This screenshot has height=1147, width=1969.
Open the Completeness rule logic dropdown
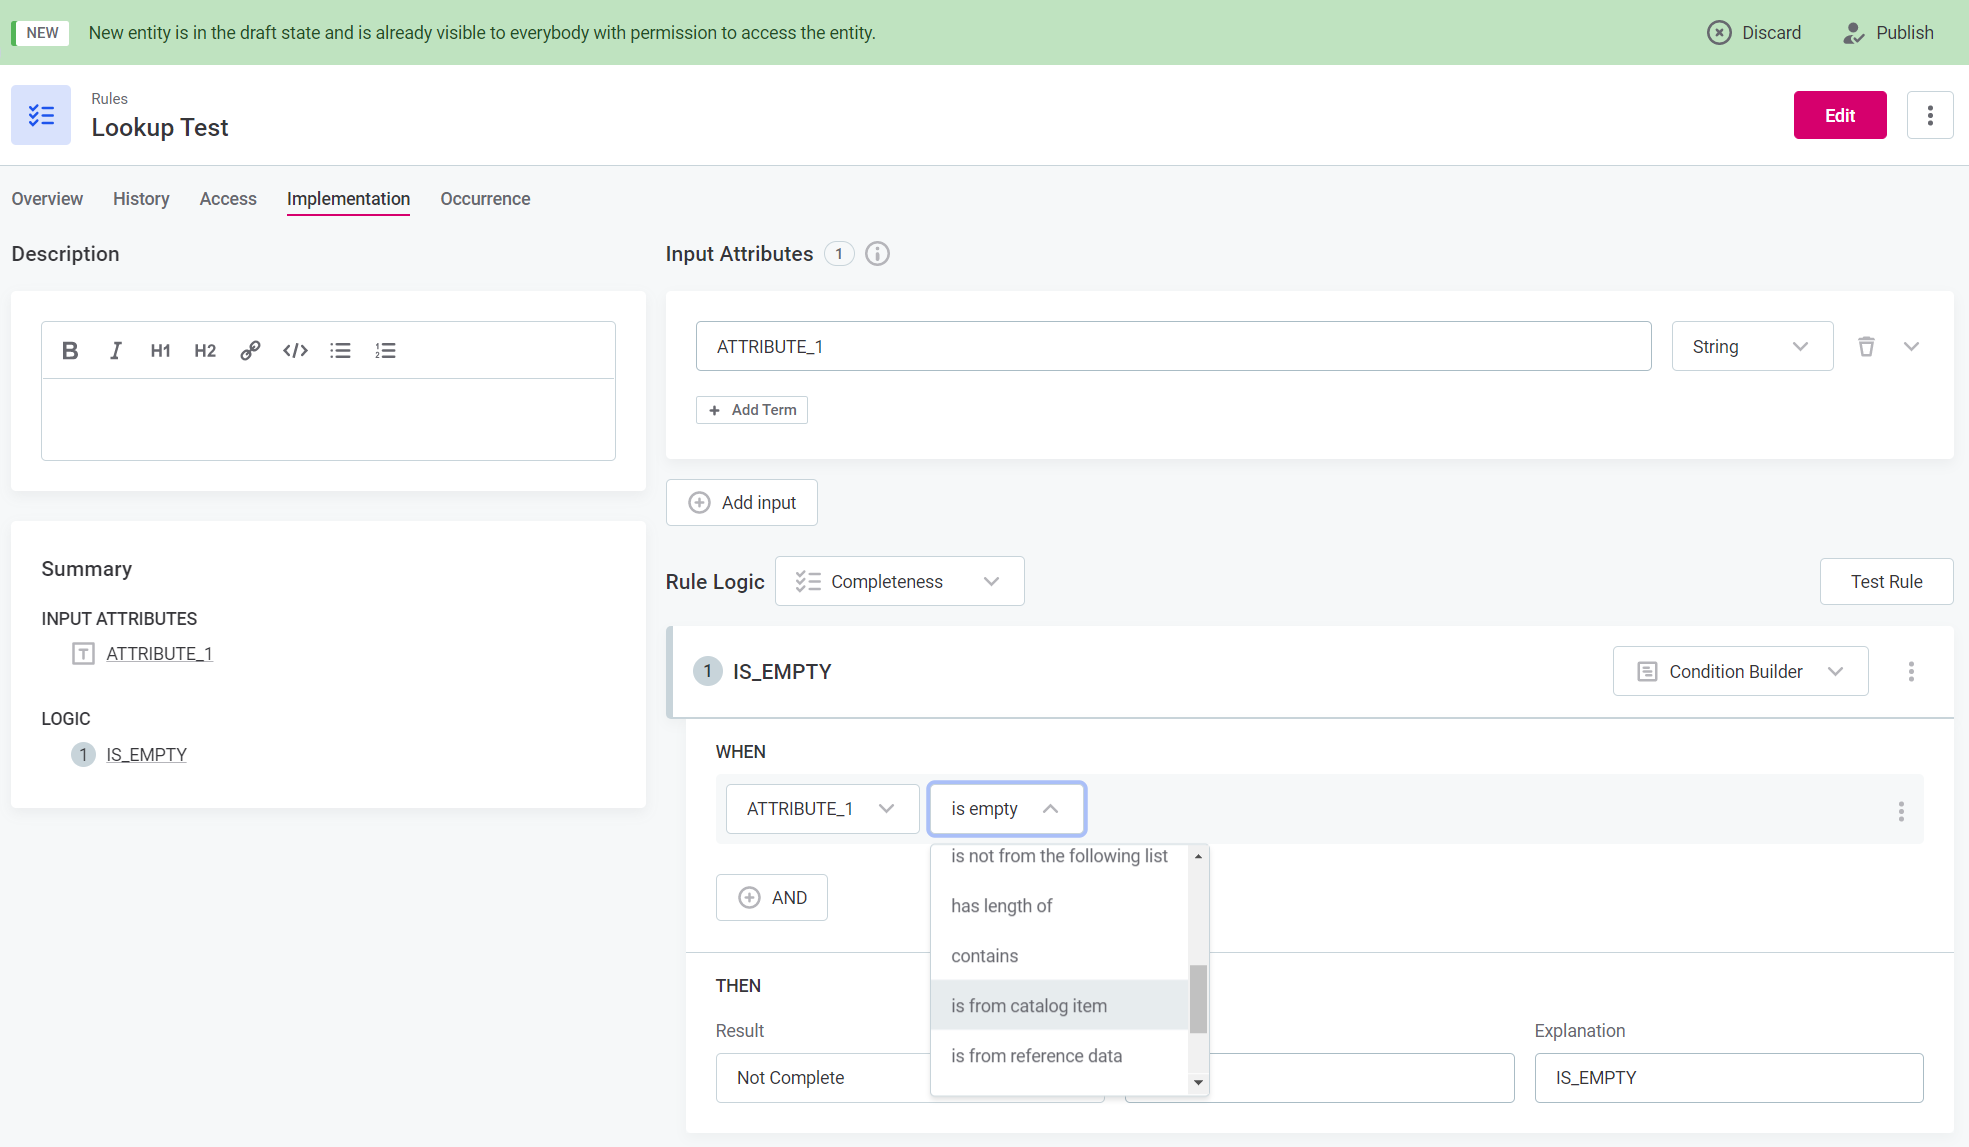point(899,582)
